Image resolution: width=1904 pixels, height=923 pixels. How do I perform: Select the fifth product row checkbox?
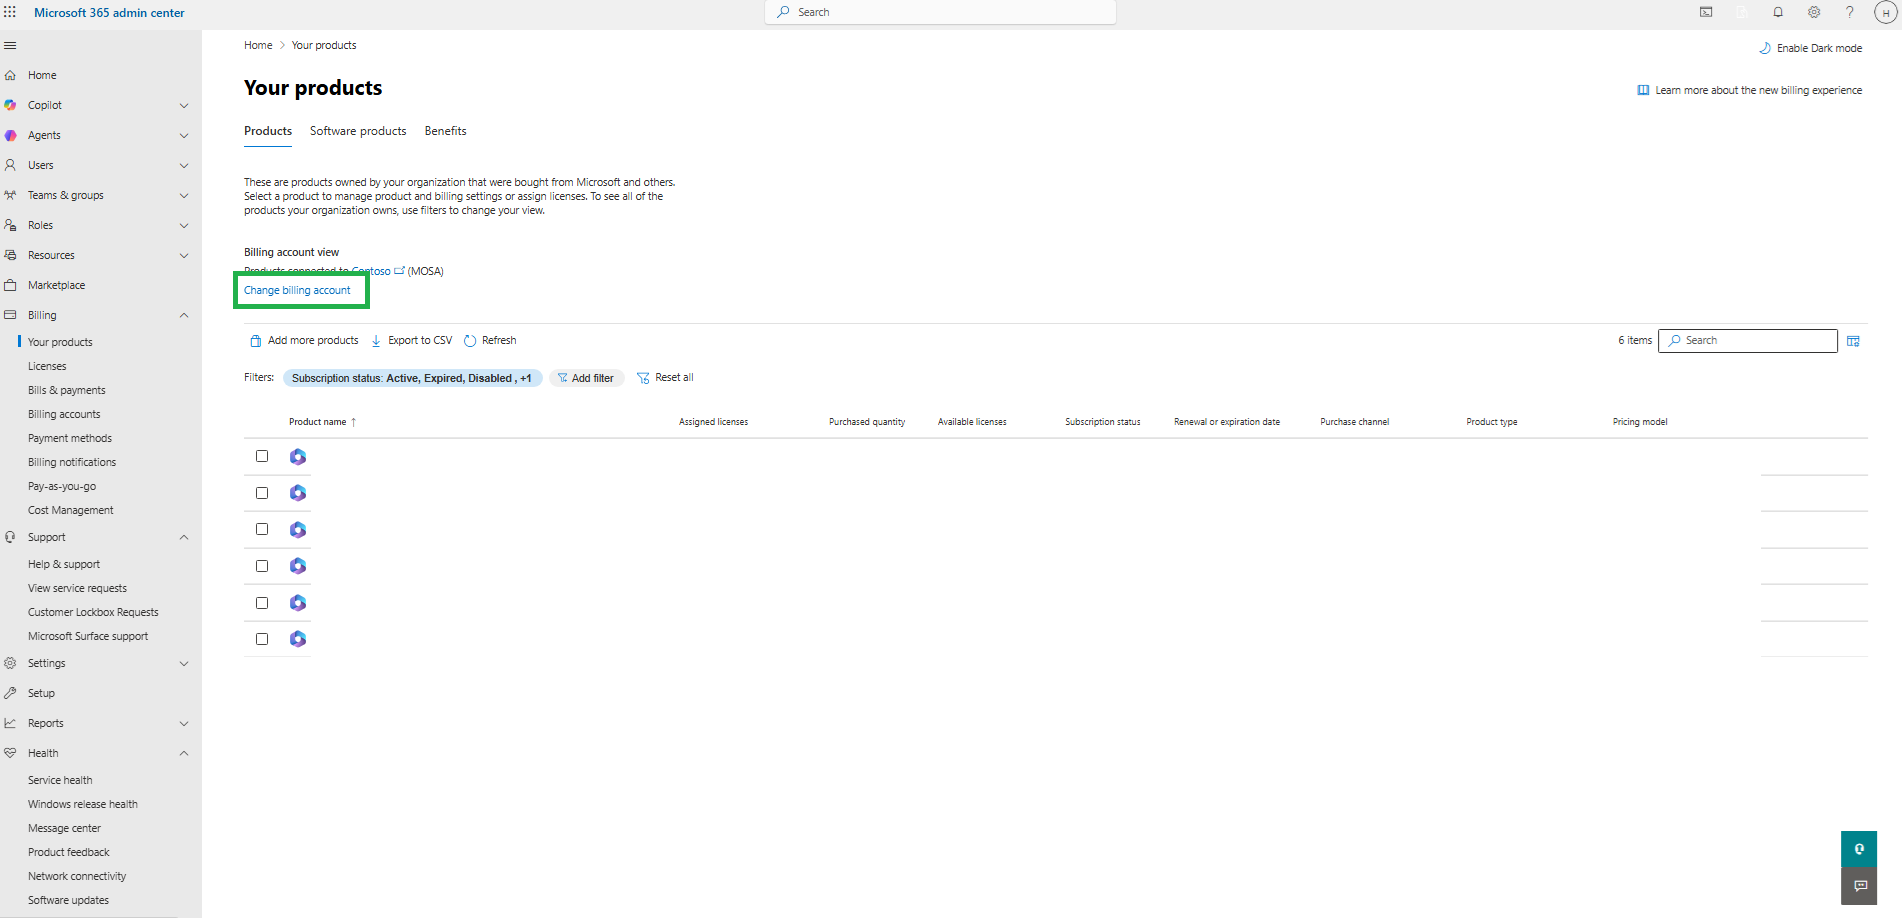point(262,604)
